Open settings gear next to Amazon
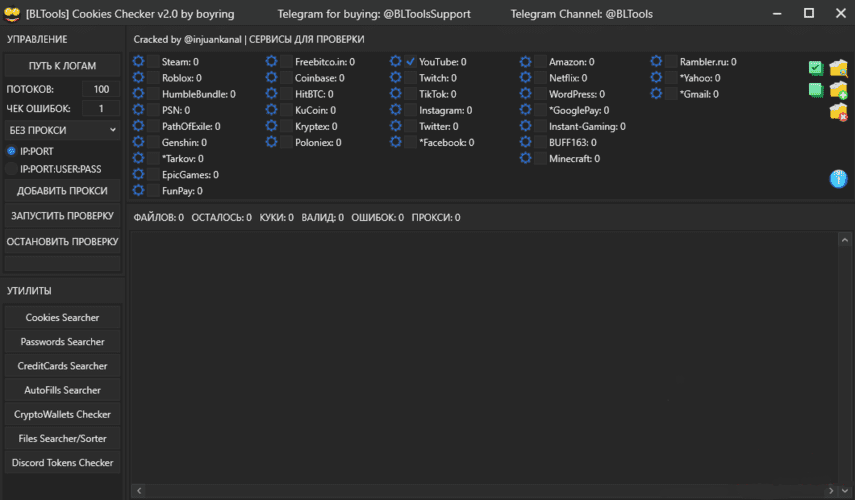The height and width of the screenshot is (500, 855). [x=526, y=62]
